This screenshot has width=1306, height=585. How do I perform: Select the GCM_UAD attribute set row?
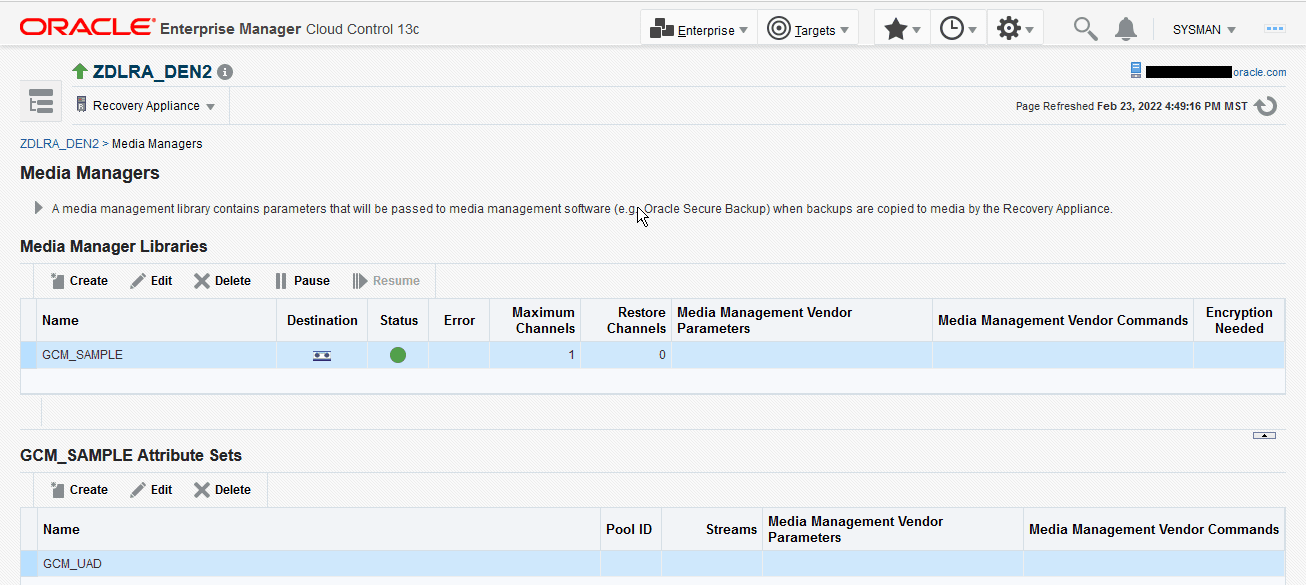coord(652,564)
